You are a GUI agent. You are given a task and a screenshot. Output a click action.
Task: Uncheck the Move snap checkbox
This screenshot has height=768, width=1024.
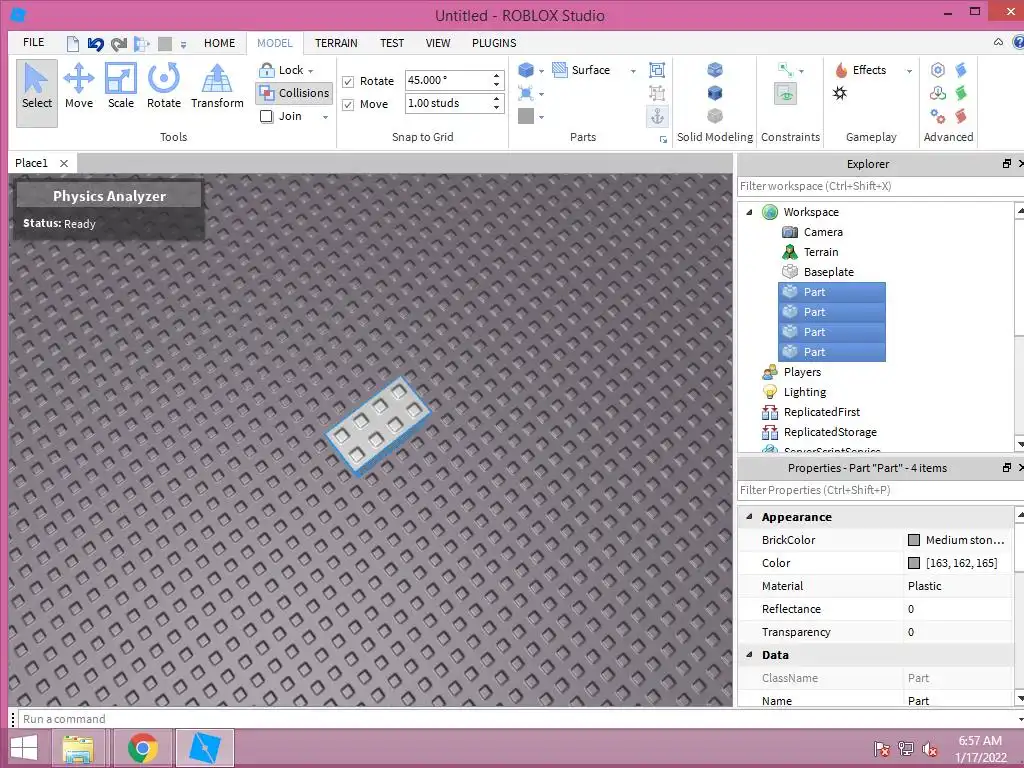[348, 104]
